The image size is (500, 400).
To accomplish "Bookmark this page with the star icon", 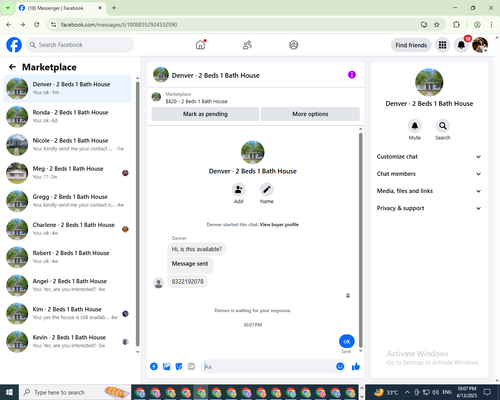I will click(x=437, y=24).
